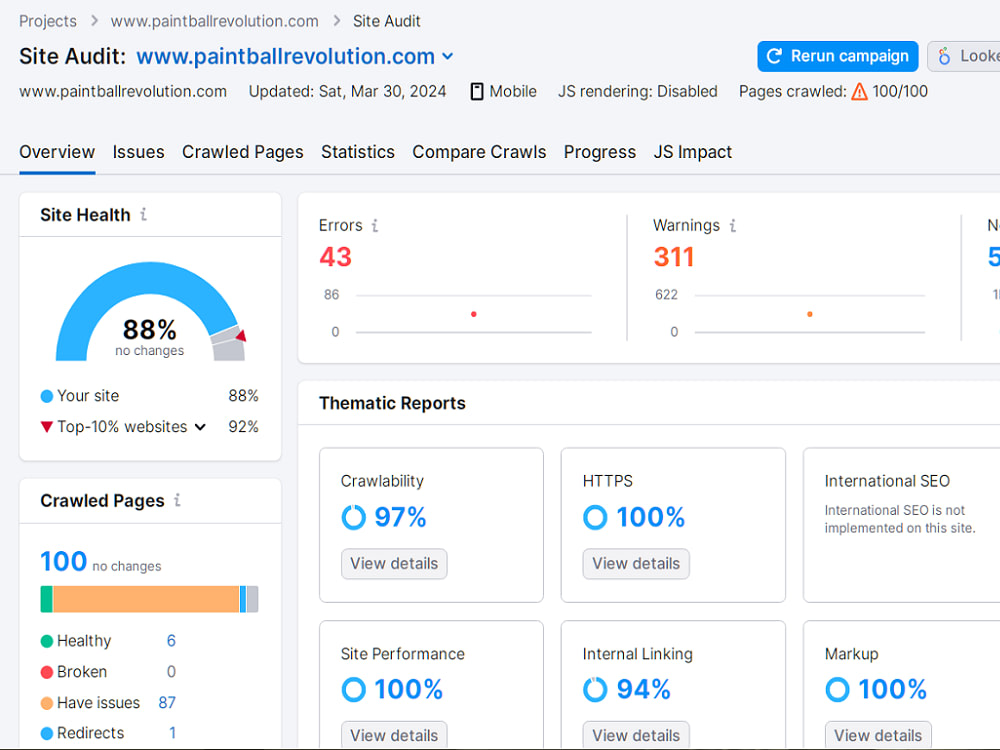Screen dimensions: 1000x750
Task: Click the Top-10% websites 92% value
Action: click(x=243, y=427)
